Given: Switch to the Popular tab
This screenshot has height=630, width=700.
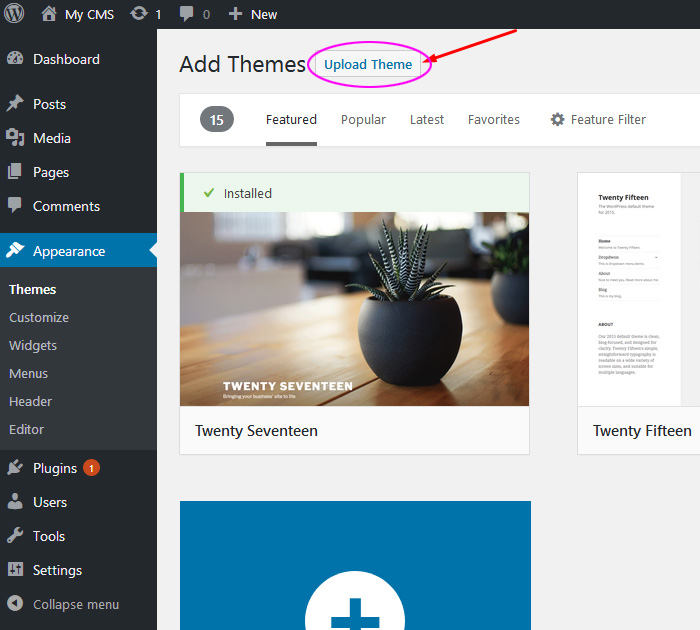Looking at the screenshot, I should pyautogui.click(x=363, y=120).
